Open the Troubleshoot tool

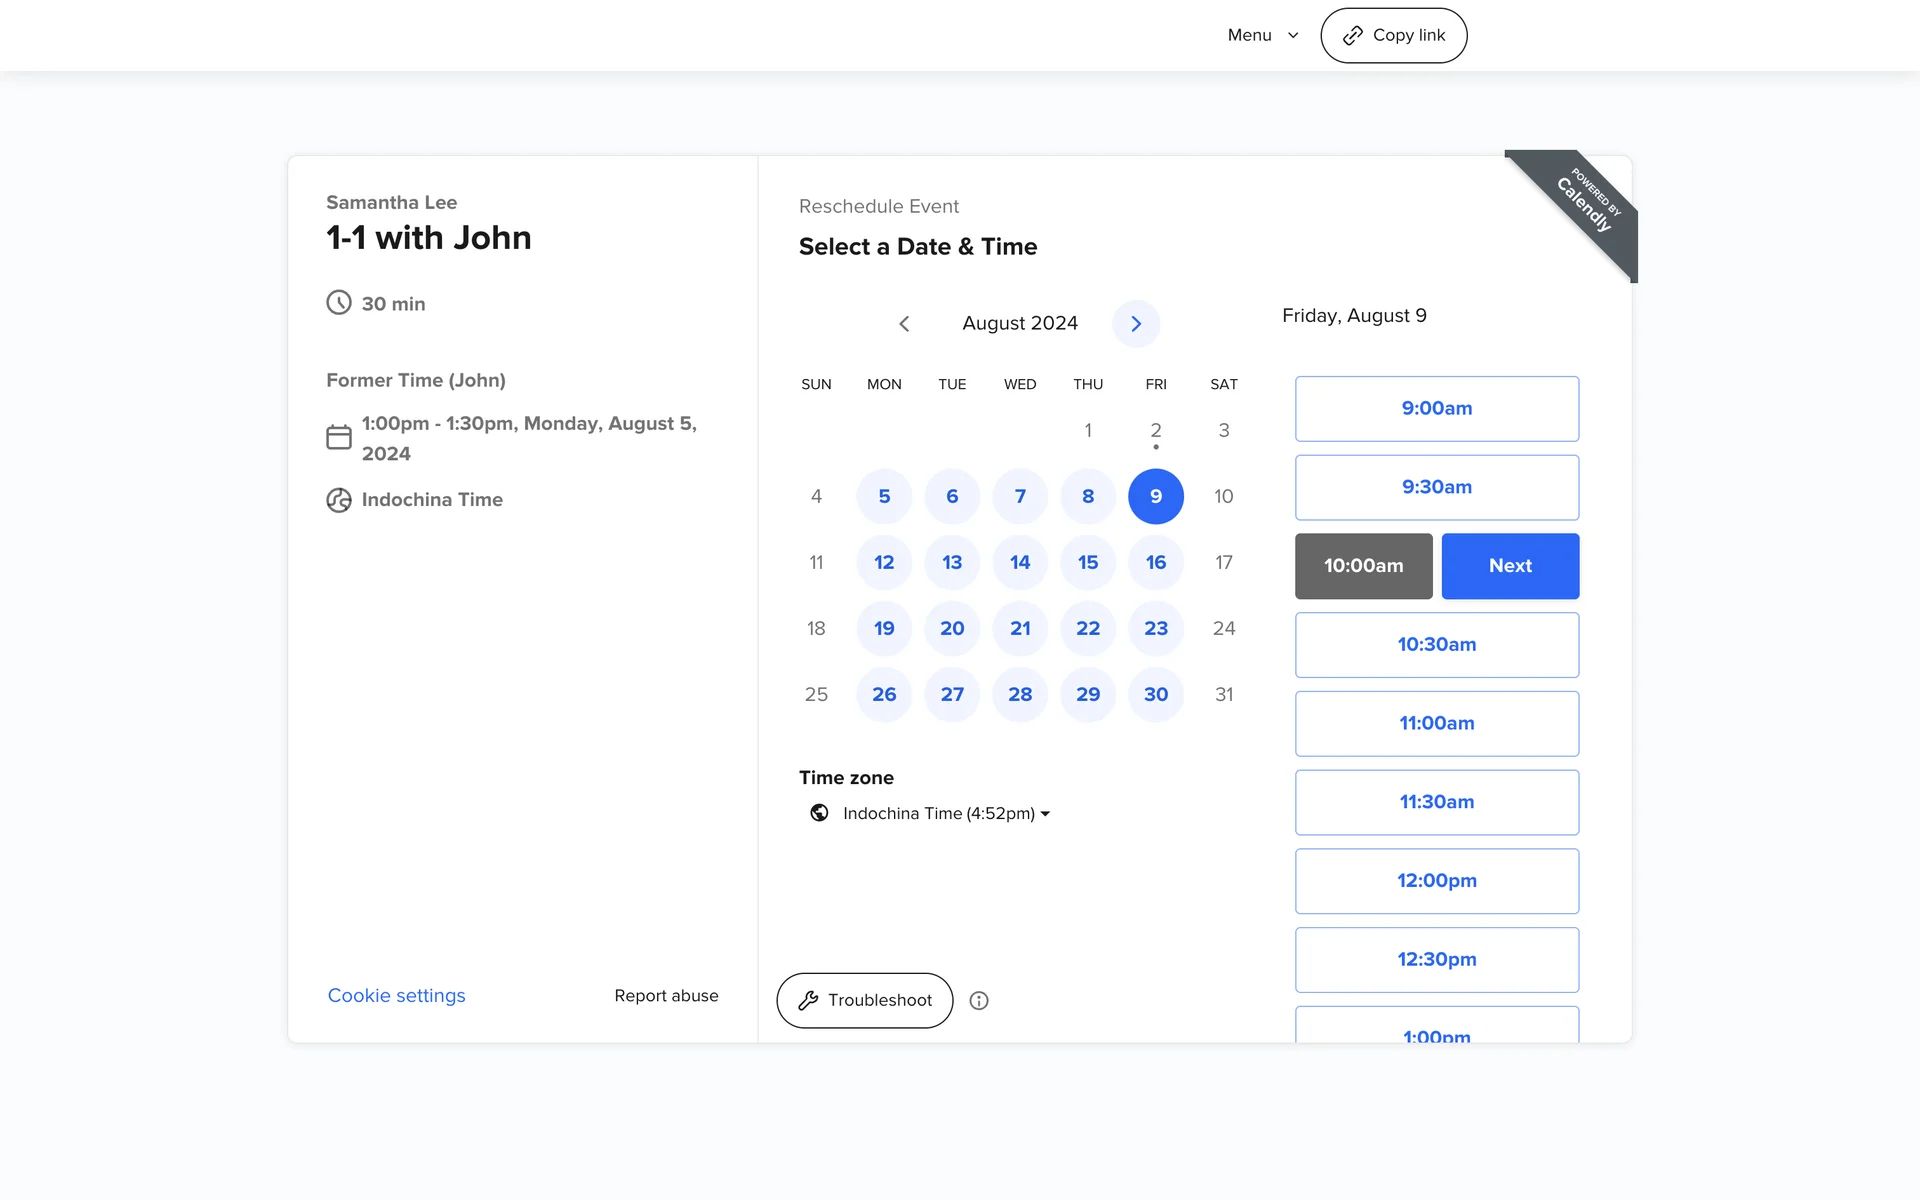[864, 1000]
